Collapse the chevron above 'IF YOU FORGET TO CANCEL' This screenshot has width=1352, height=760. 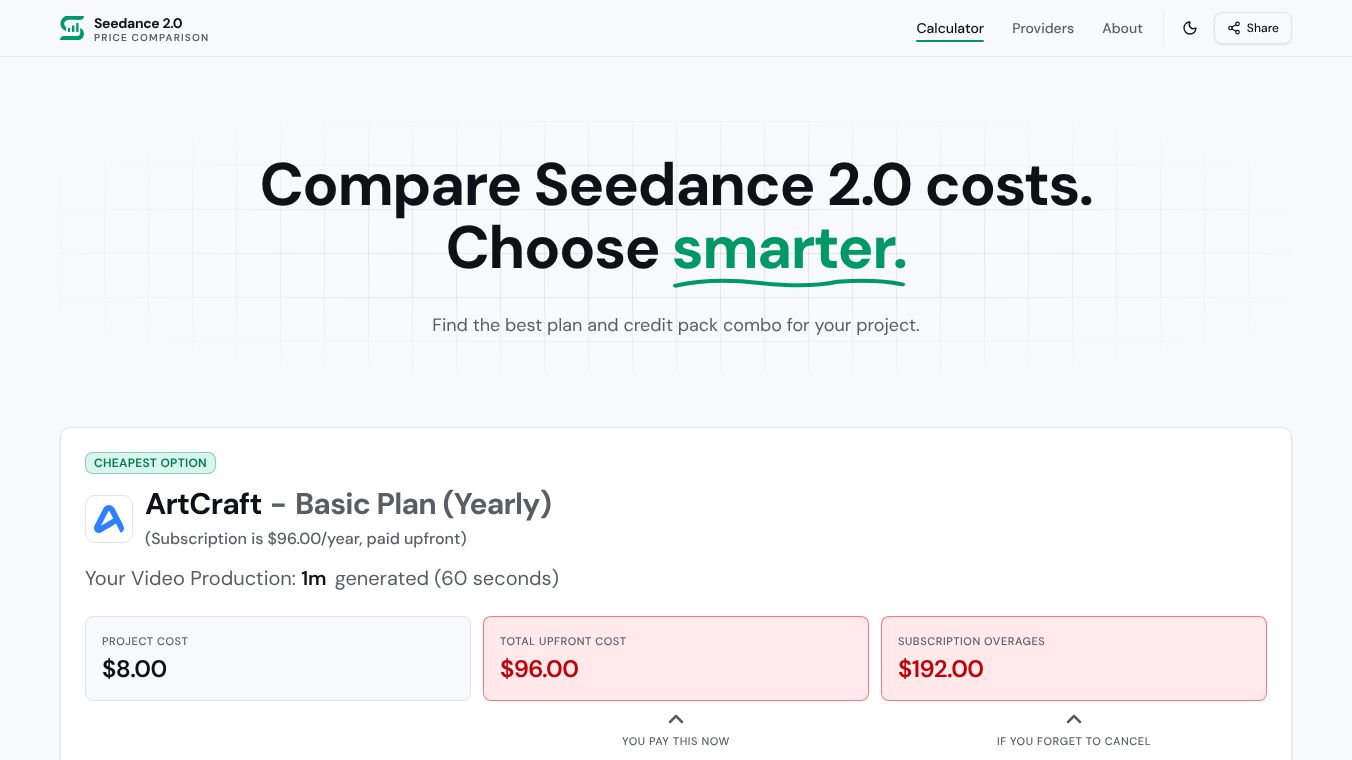(x=1074, y=719)
